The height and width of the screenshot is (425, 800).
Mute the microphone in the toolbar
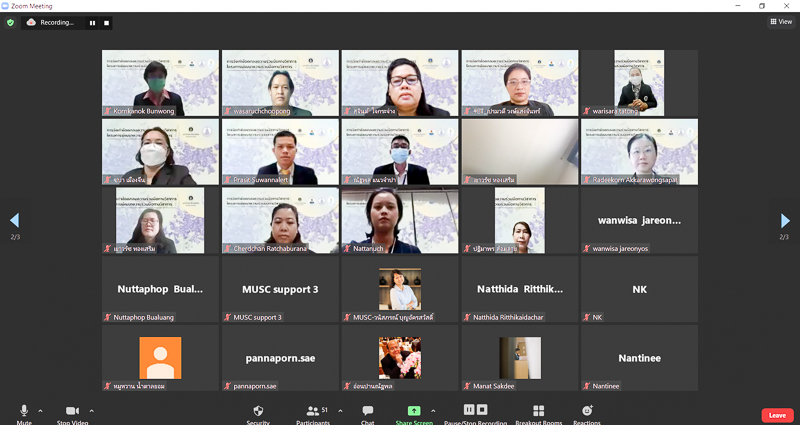pyautogui.click(x=24, y=411)
